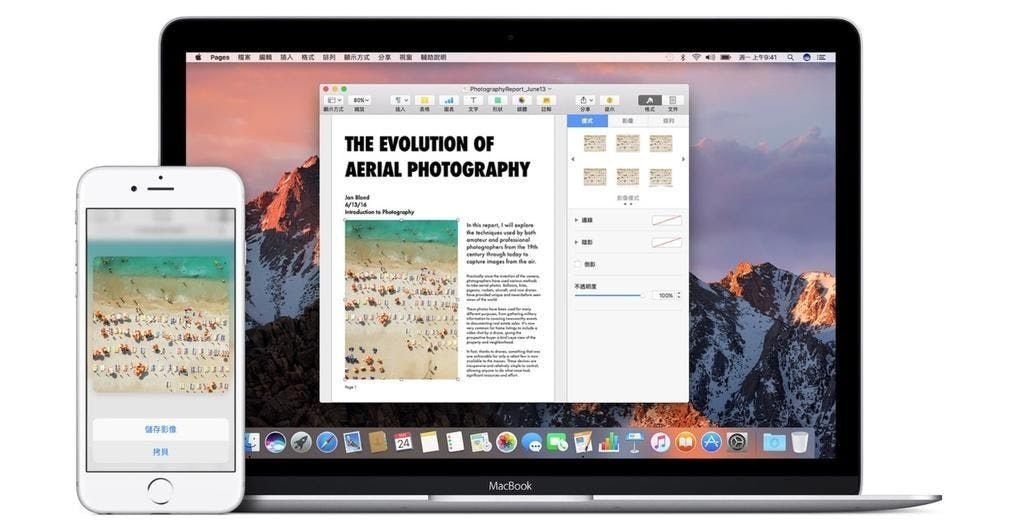The image size is (1024, 532).
Task: Open Notes from the Dock
Action: (429, 442)
